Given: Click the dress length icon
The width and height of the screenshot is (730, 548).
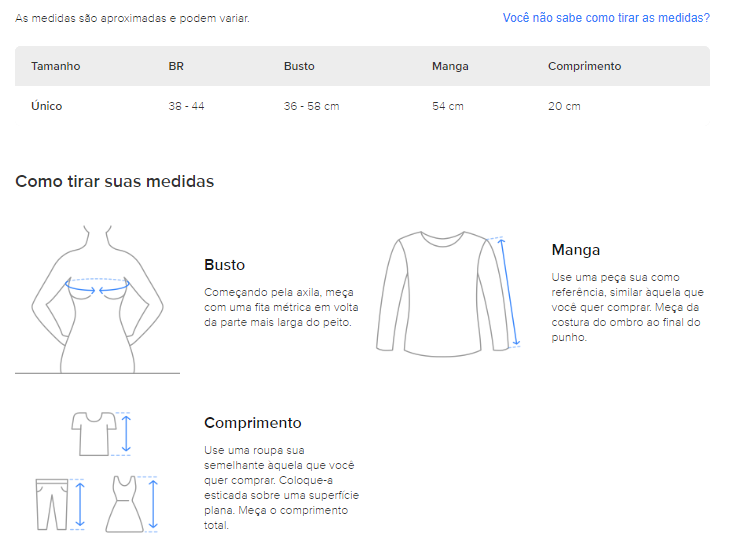Looking at the screenshot, I should tap(123, 503).
